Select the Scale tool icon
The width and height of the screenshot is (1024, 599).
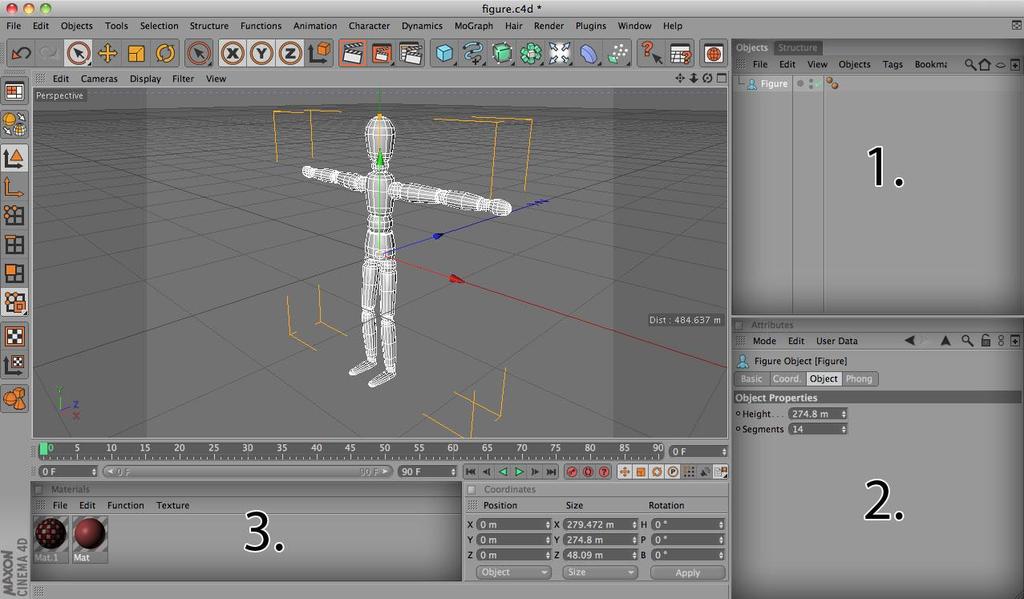(136, 53)
